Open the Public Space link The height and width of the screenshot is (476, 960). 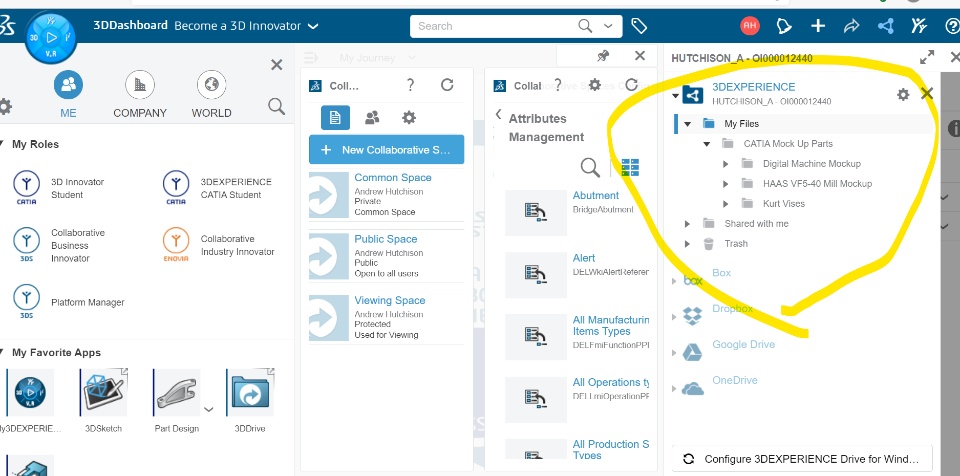coord(386,239)
